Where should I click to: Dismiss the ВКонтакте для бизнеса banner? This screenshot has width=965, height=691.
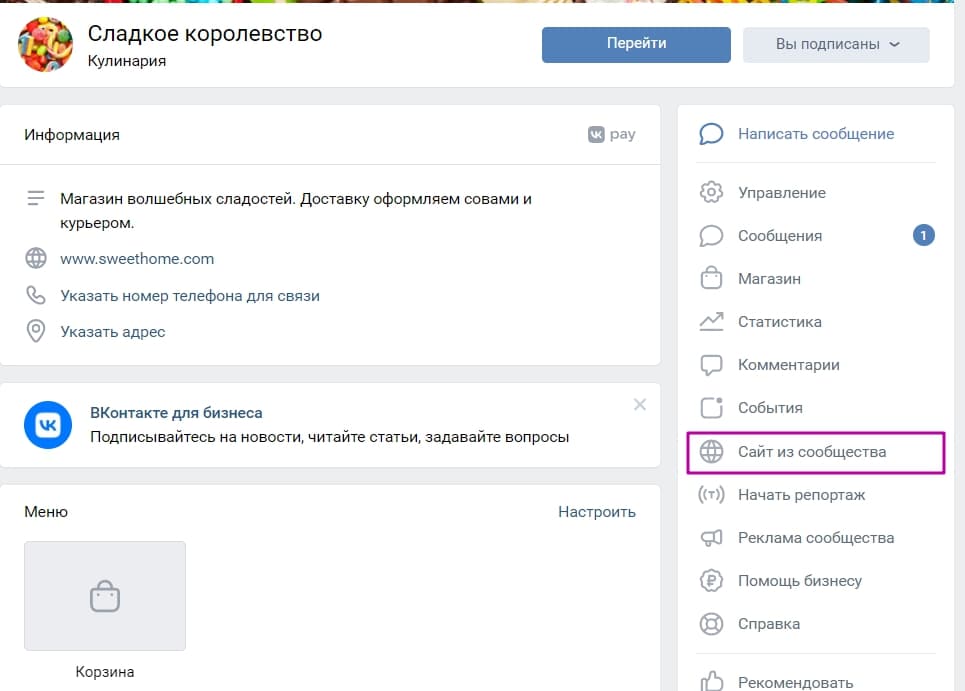pyautogui.click(x=639, y=404)
